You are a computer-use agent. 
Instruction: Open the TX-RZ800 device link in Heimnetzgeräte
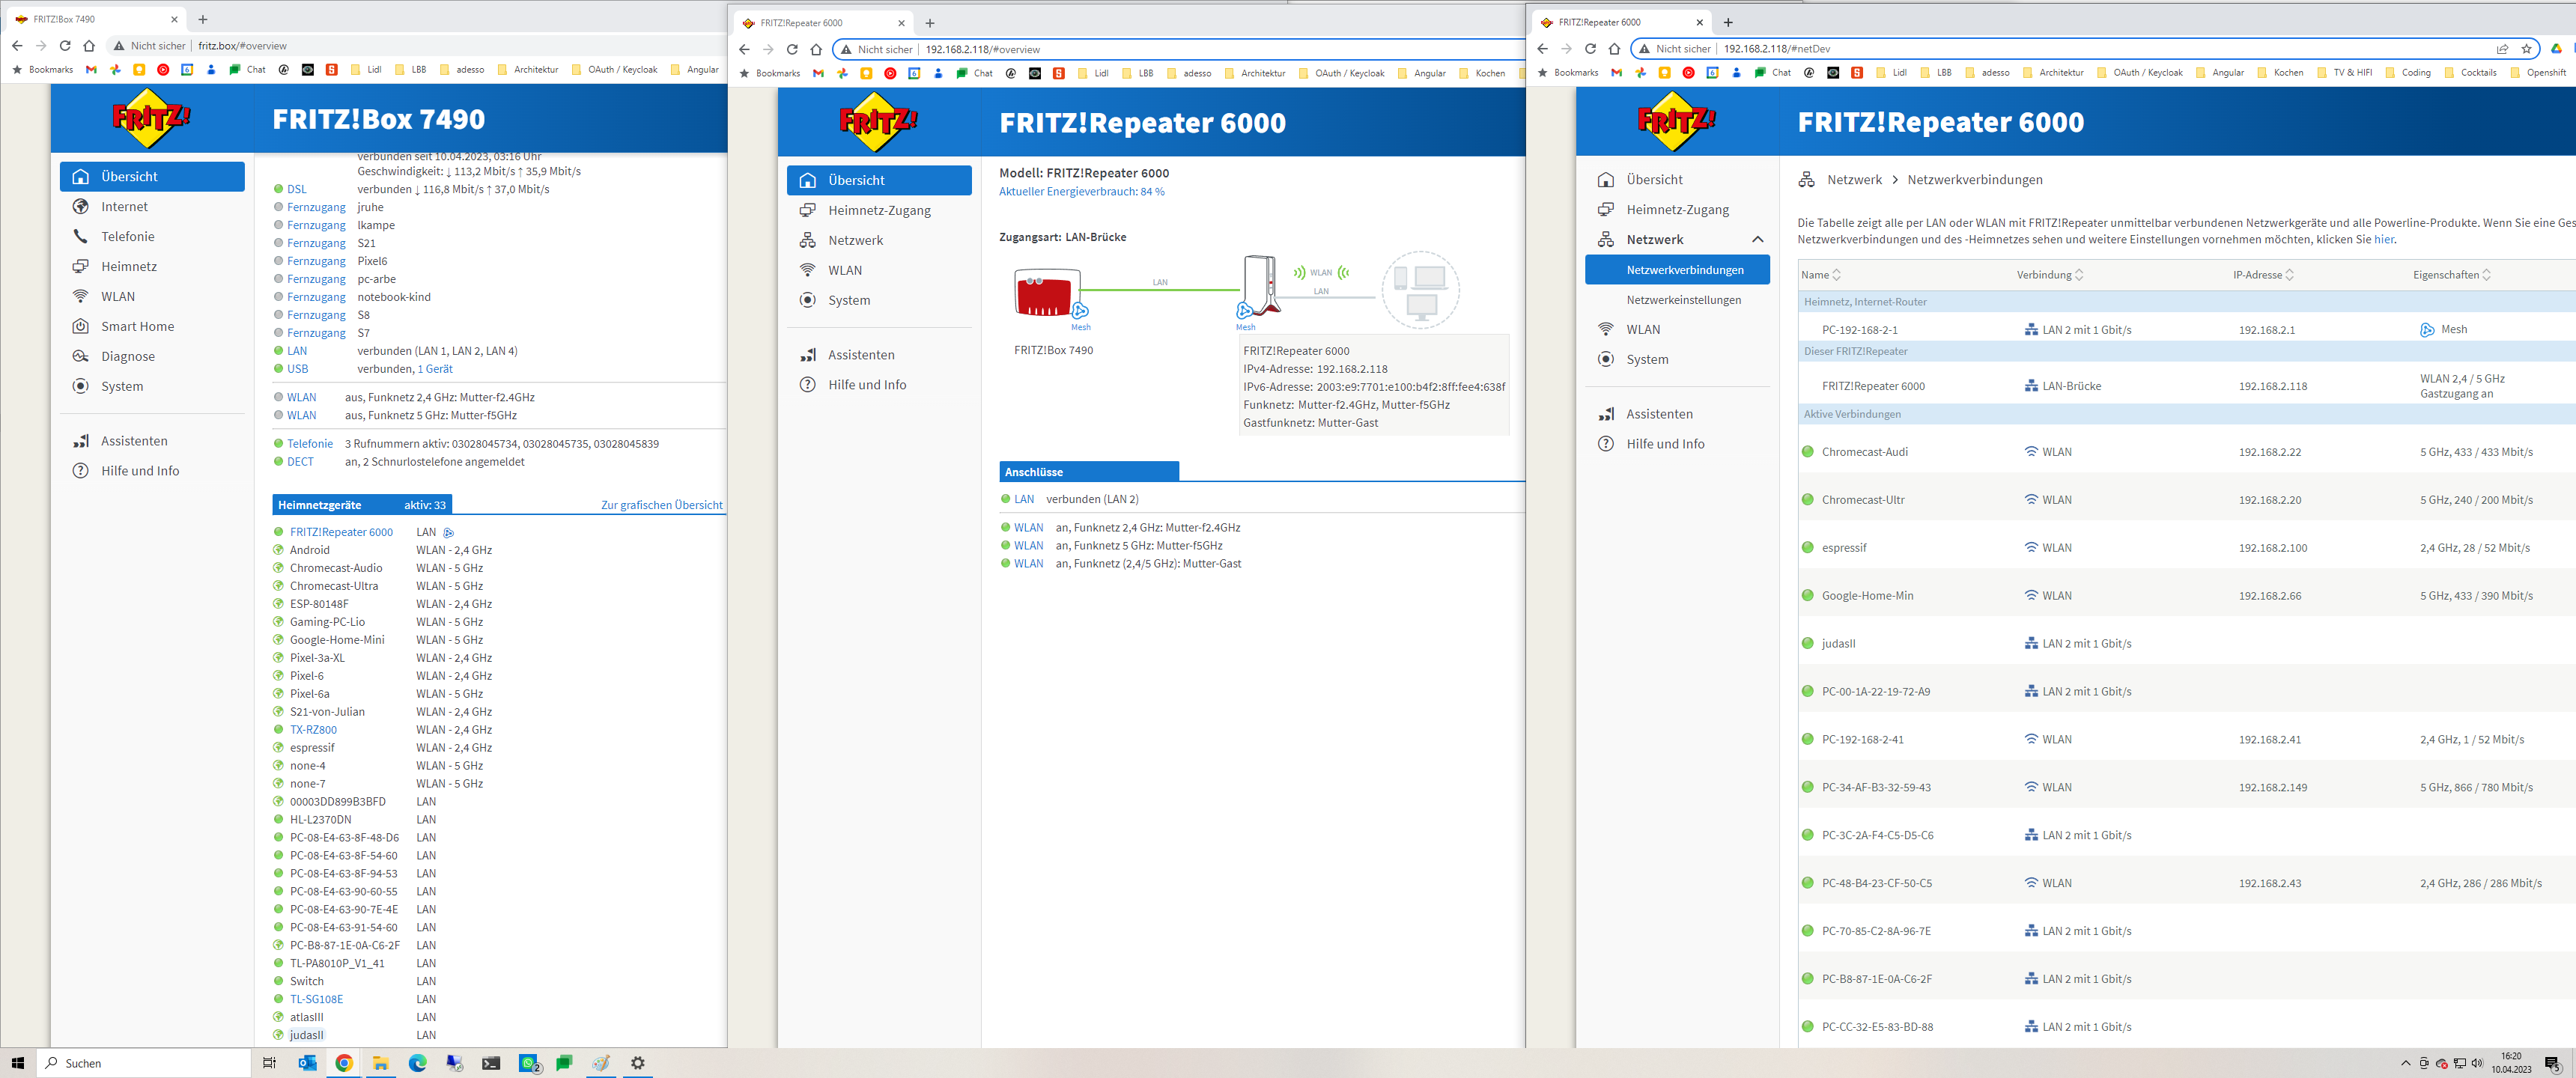pyautogui.click(x=313, y=730)
